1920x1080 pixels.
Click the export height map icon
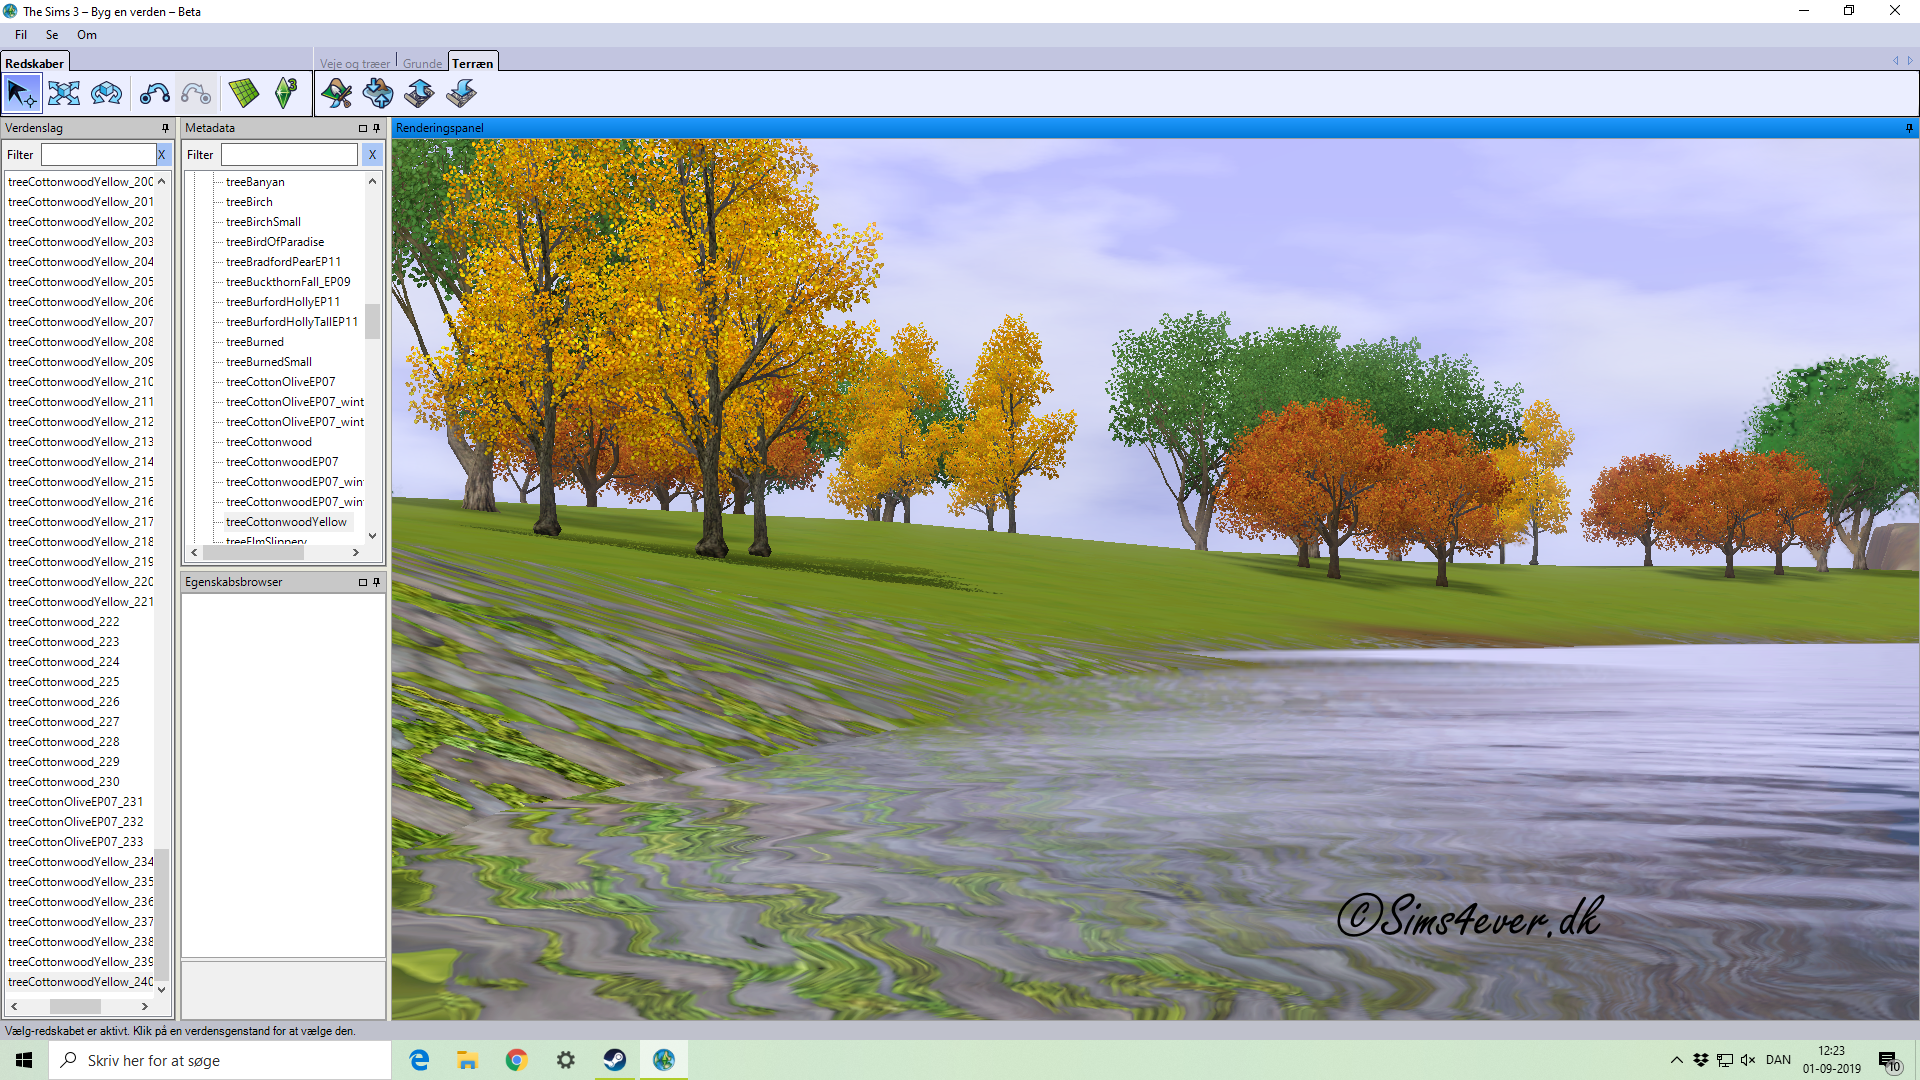(x=461, y=94)
